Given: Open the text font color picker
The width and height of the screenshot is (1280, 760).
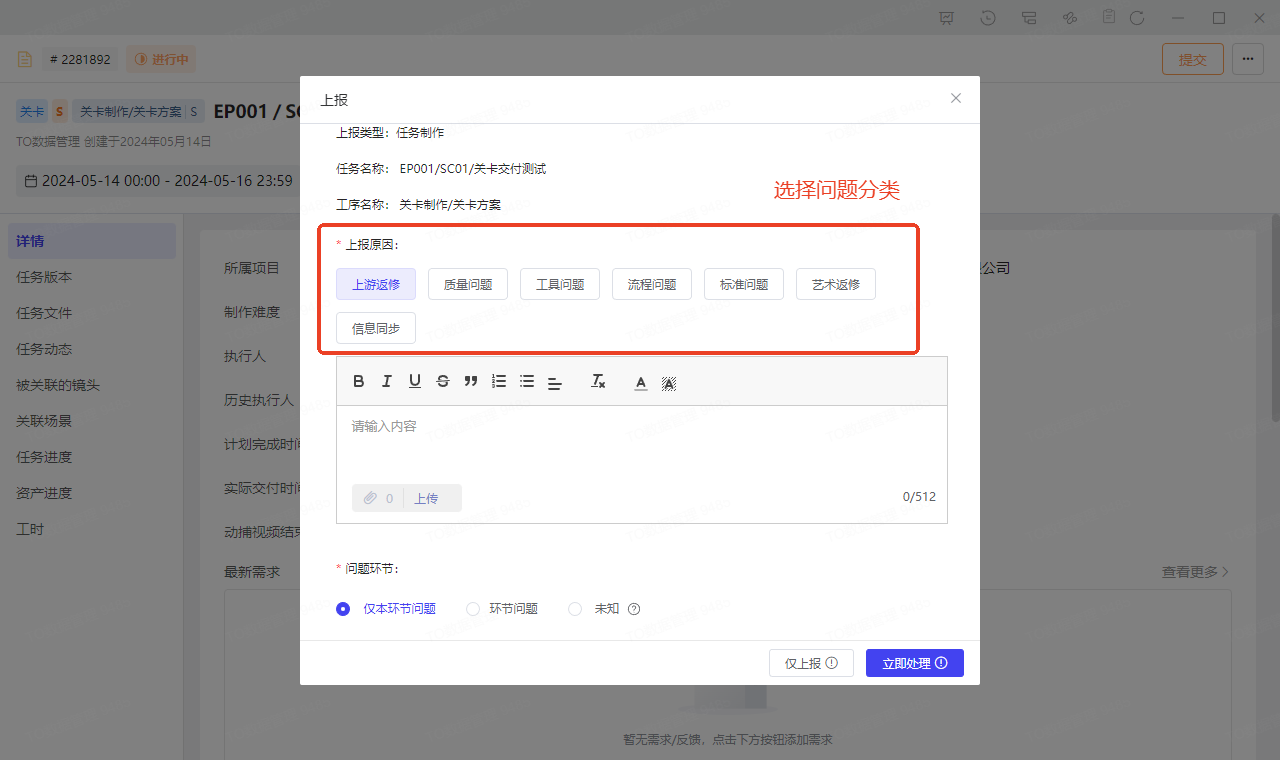Looking at the screenshot, I should tap(641, 382).
